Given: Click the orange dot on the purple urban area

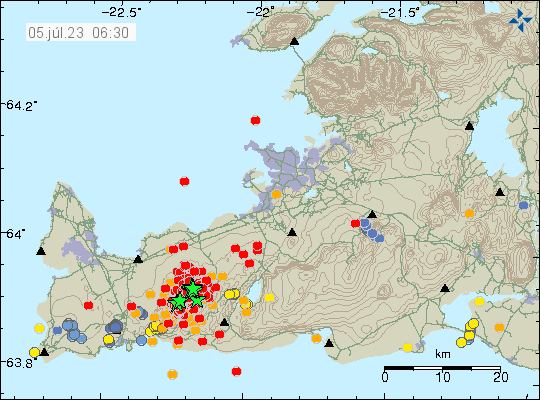Looking at the screenshot, I should (276, 194).
